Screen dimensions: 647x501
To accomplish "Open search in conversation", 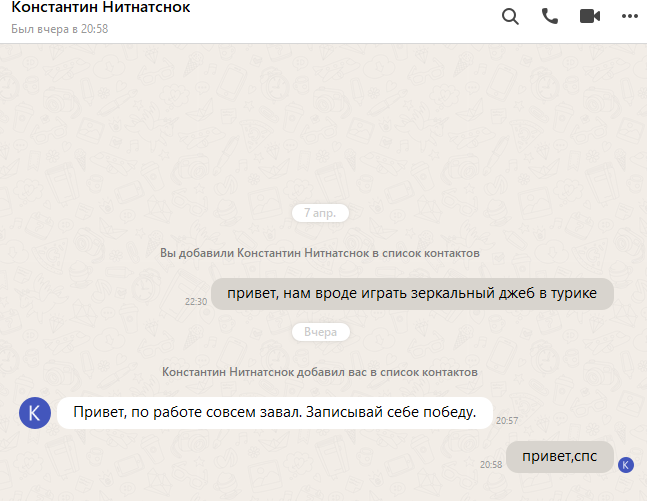I will [x=510, y=17].
